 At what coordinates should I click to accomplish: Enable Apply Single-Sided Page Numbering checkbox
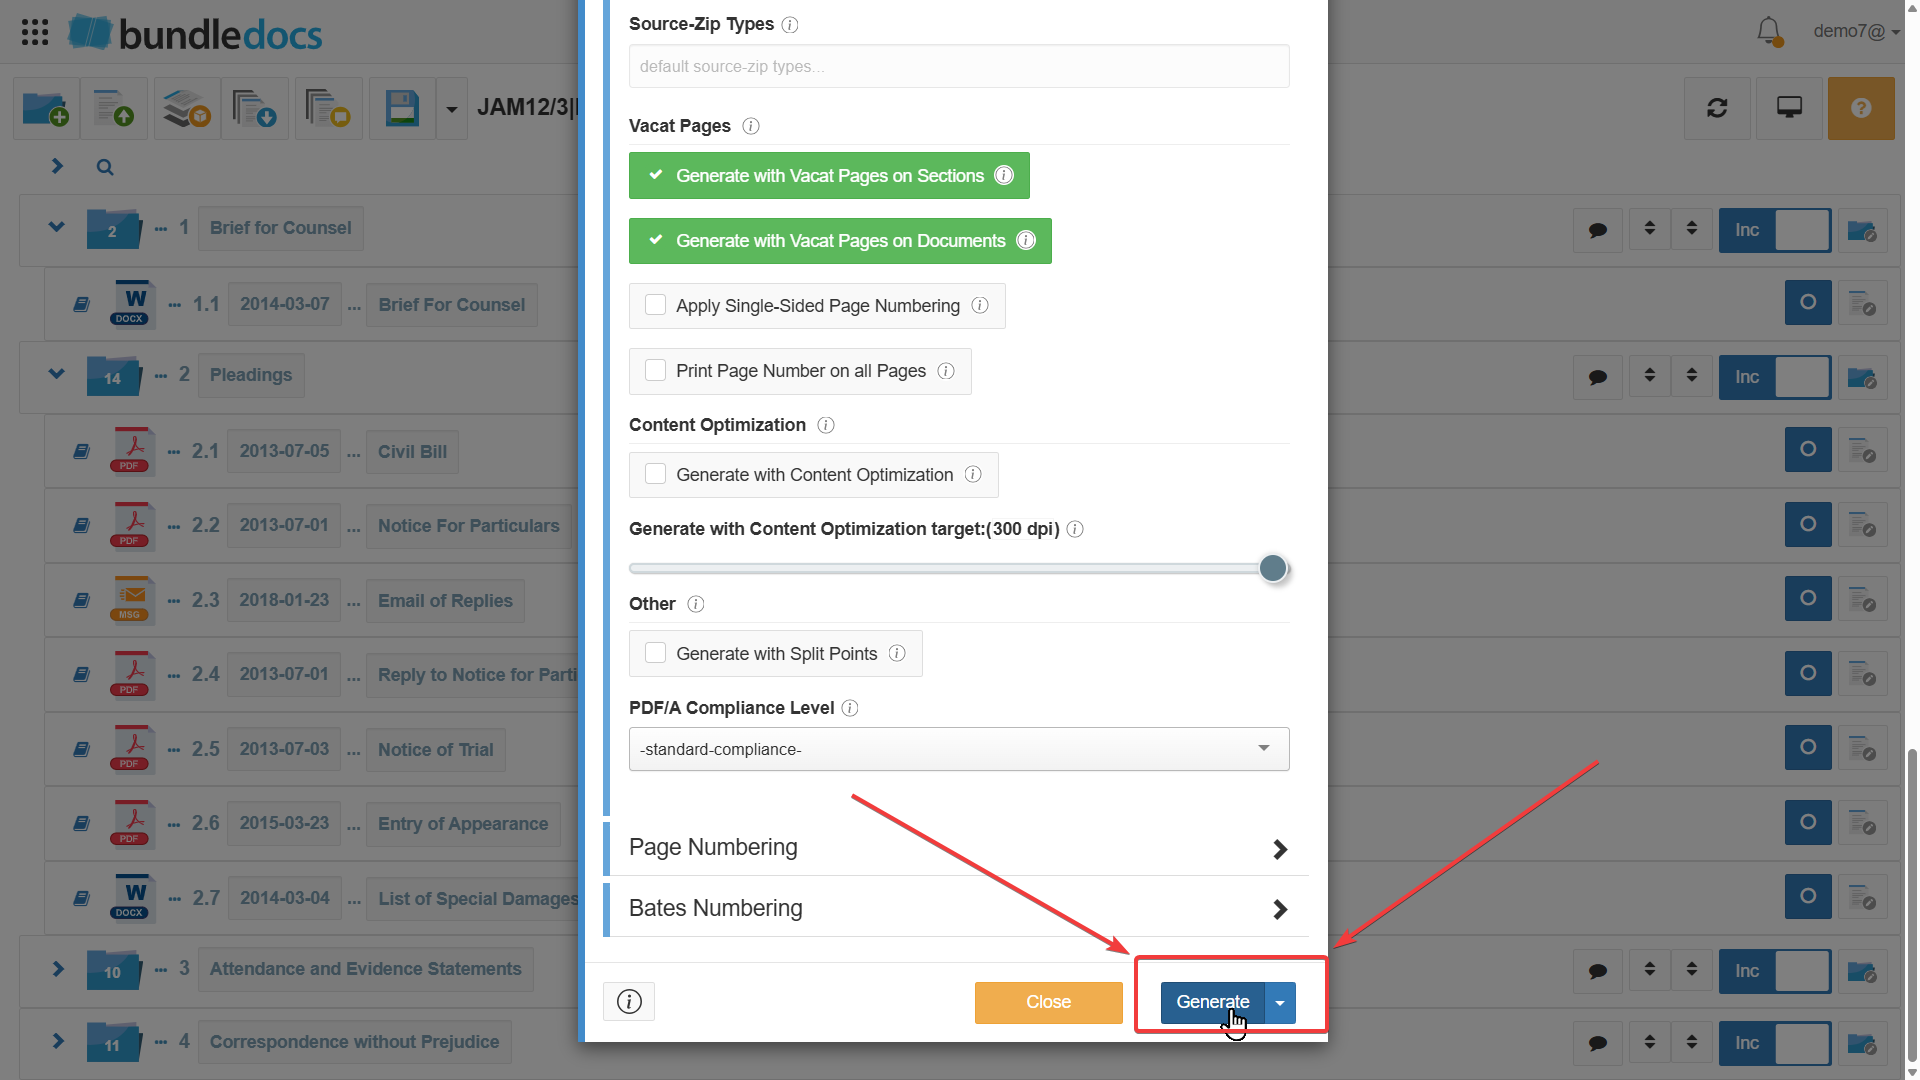(x=656, y=305)
